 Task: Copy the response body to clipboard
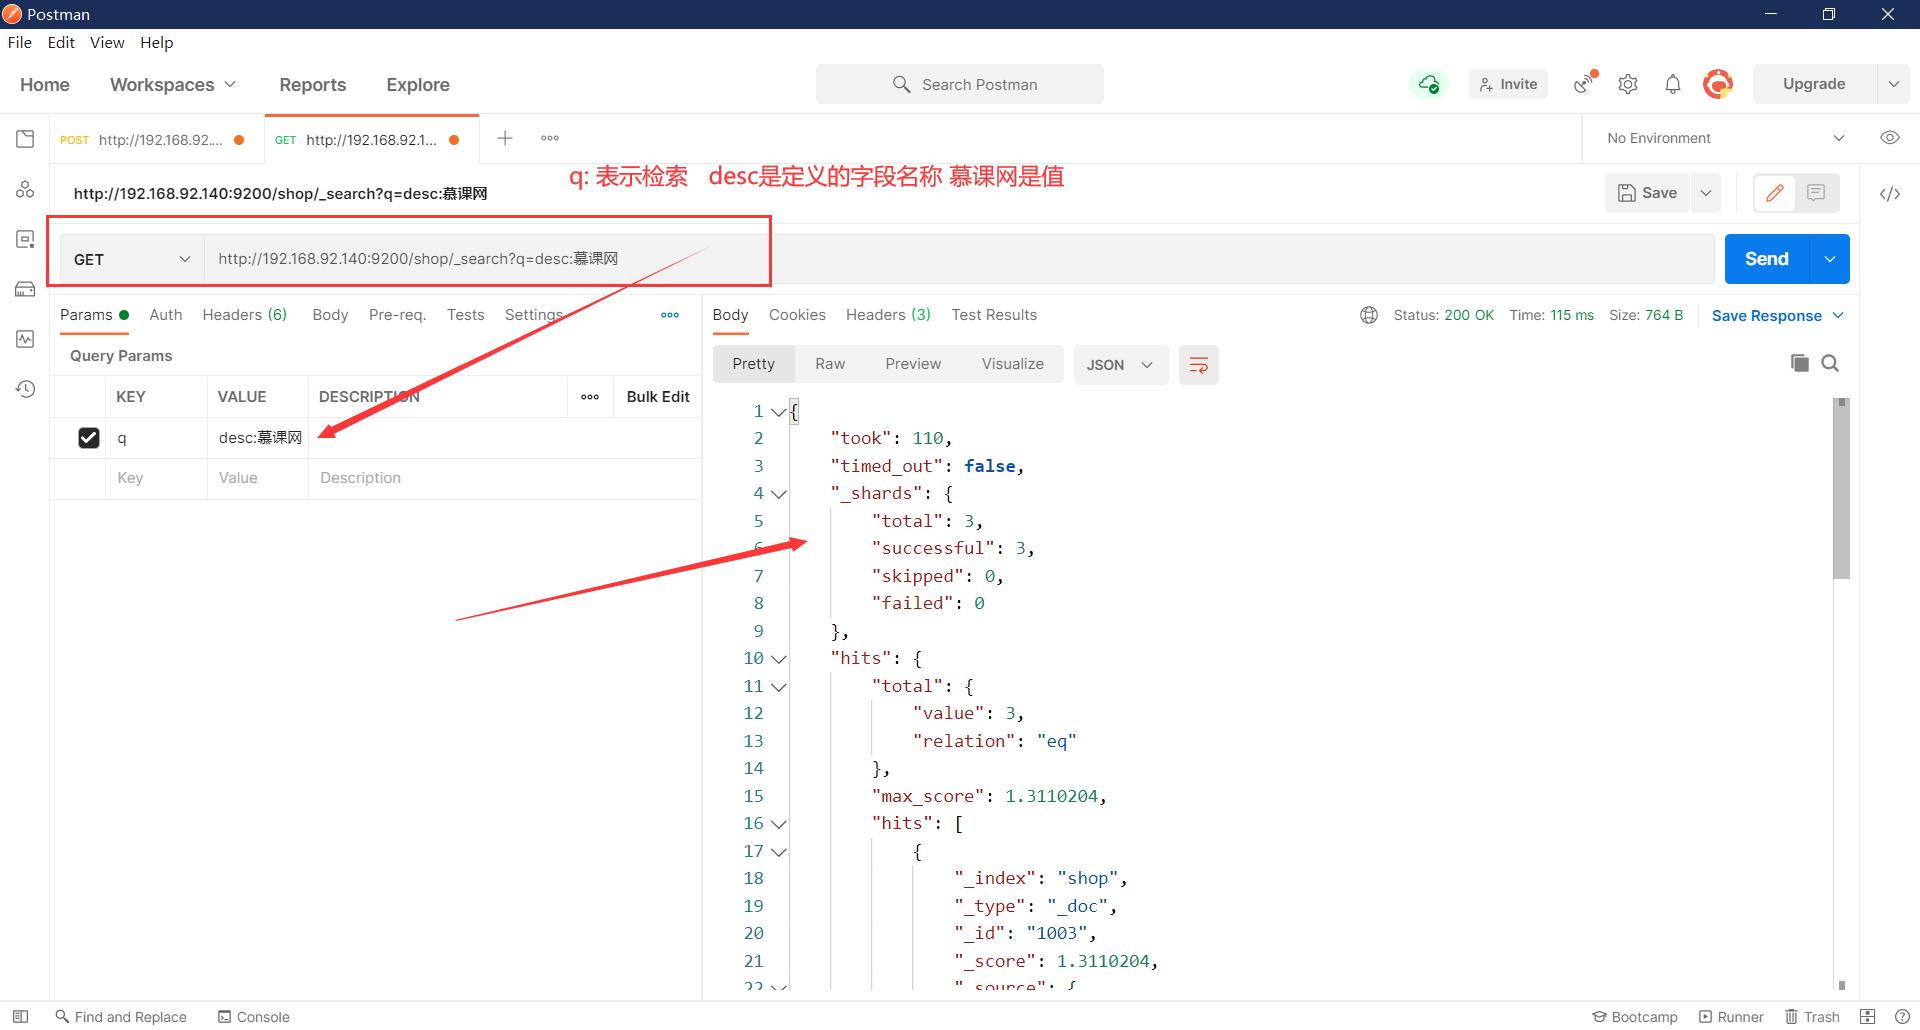coord(1799,363)
